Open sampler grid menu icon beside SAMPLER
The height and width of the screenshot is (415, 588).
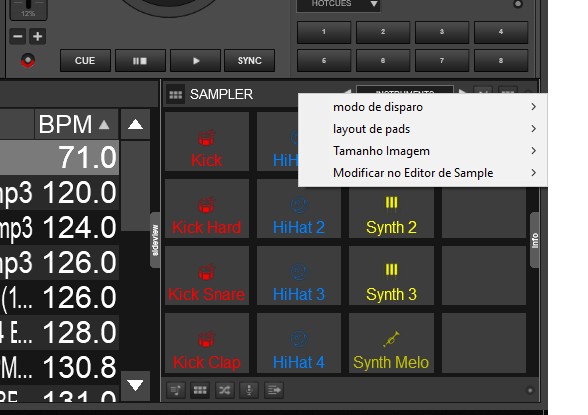176,94
